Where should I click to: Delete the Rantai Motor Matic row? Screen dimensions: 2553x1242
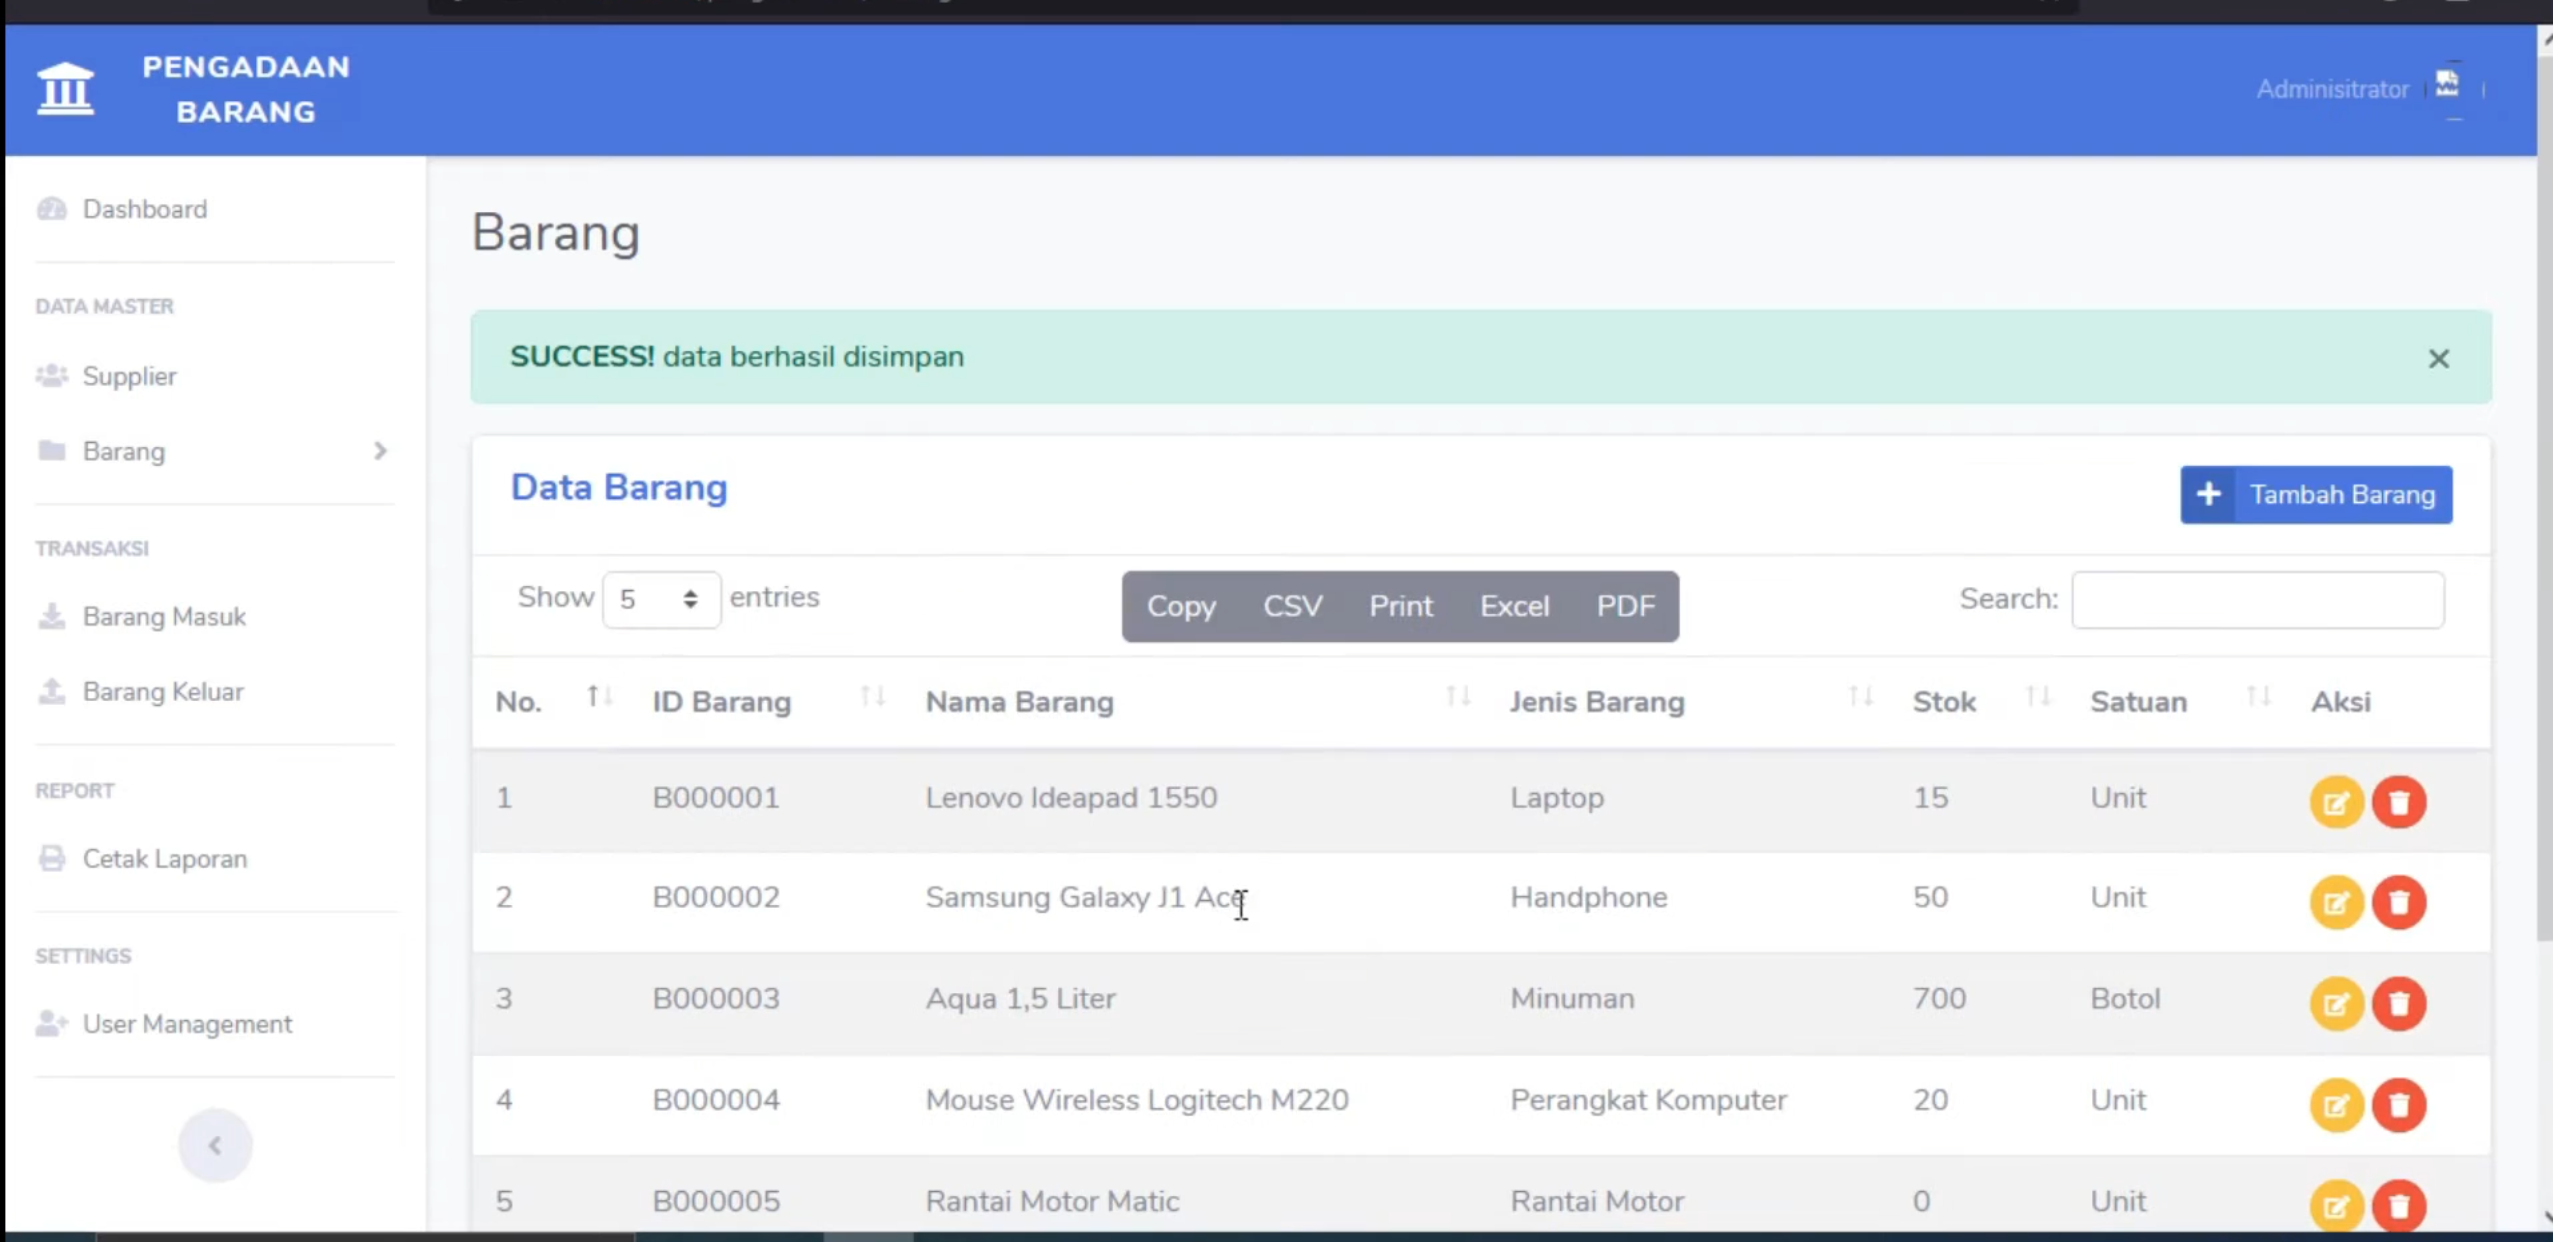click(2399, 1205)
